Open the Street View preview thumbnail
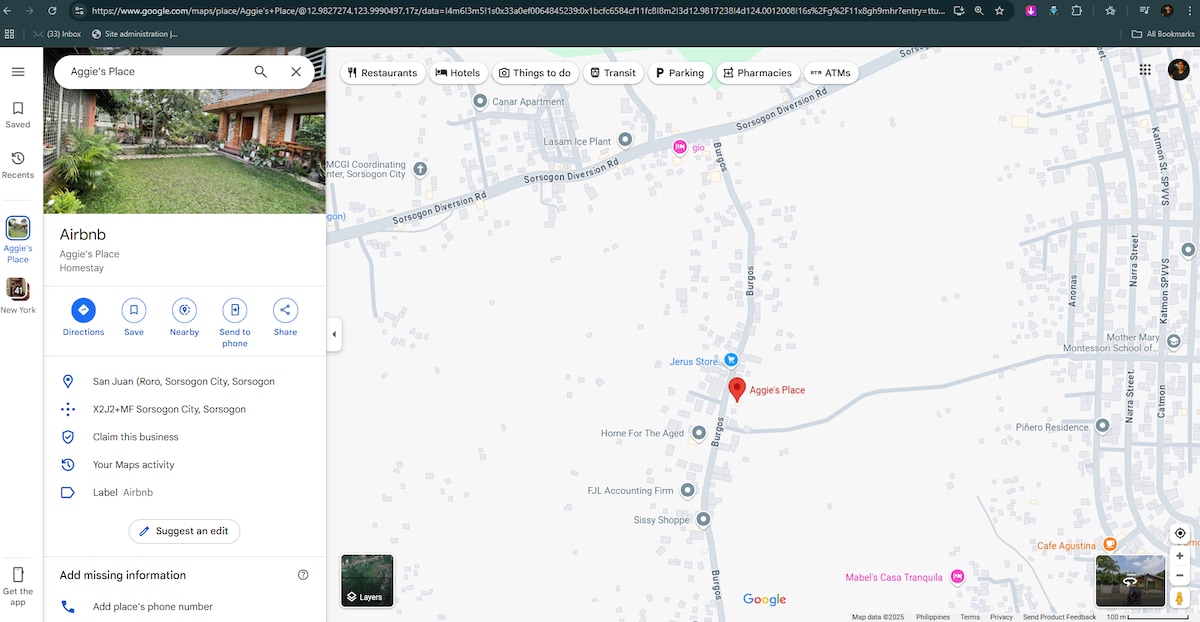Viewport: 1200px width, 622px height. point(1130,581)
